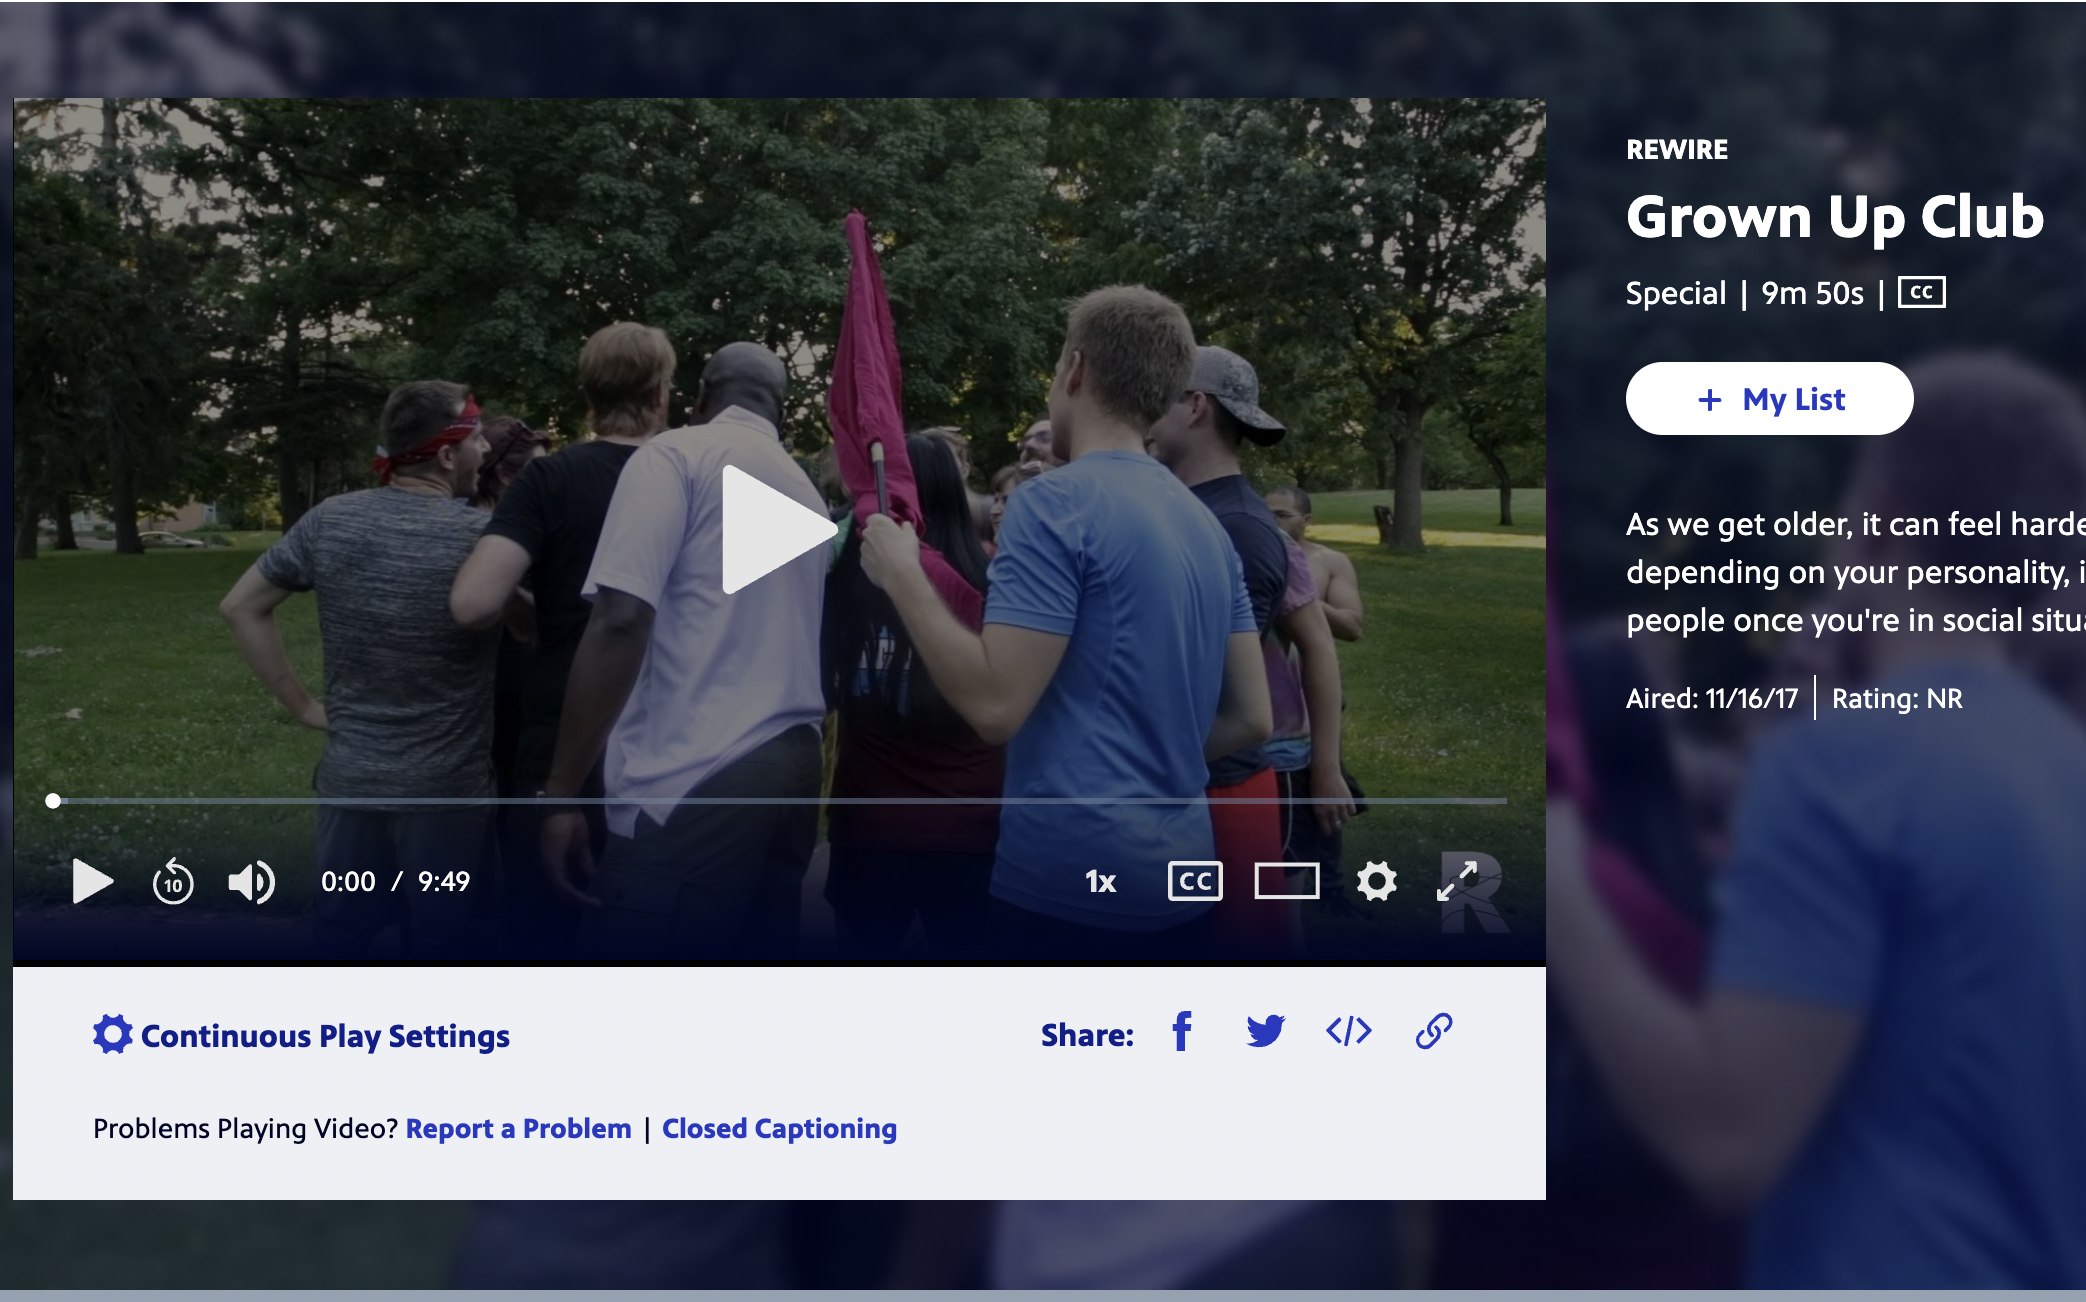The width and height of the screenshot is (2086, 1302).
Task: Copy the video link with the chain icon
Action: (1433, 1032)
